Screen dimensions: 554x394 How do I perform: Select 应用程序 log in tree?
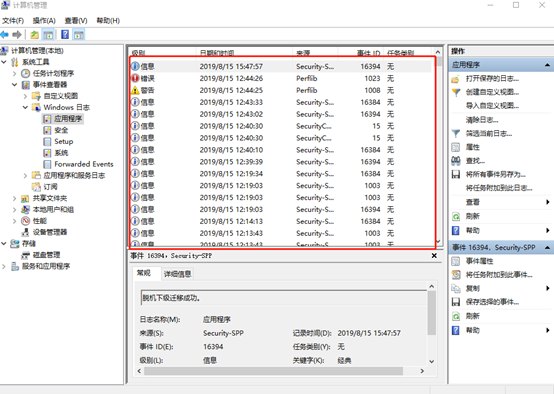(68, 118)
